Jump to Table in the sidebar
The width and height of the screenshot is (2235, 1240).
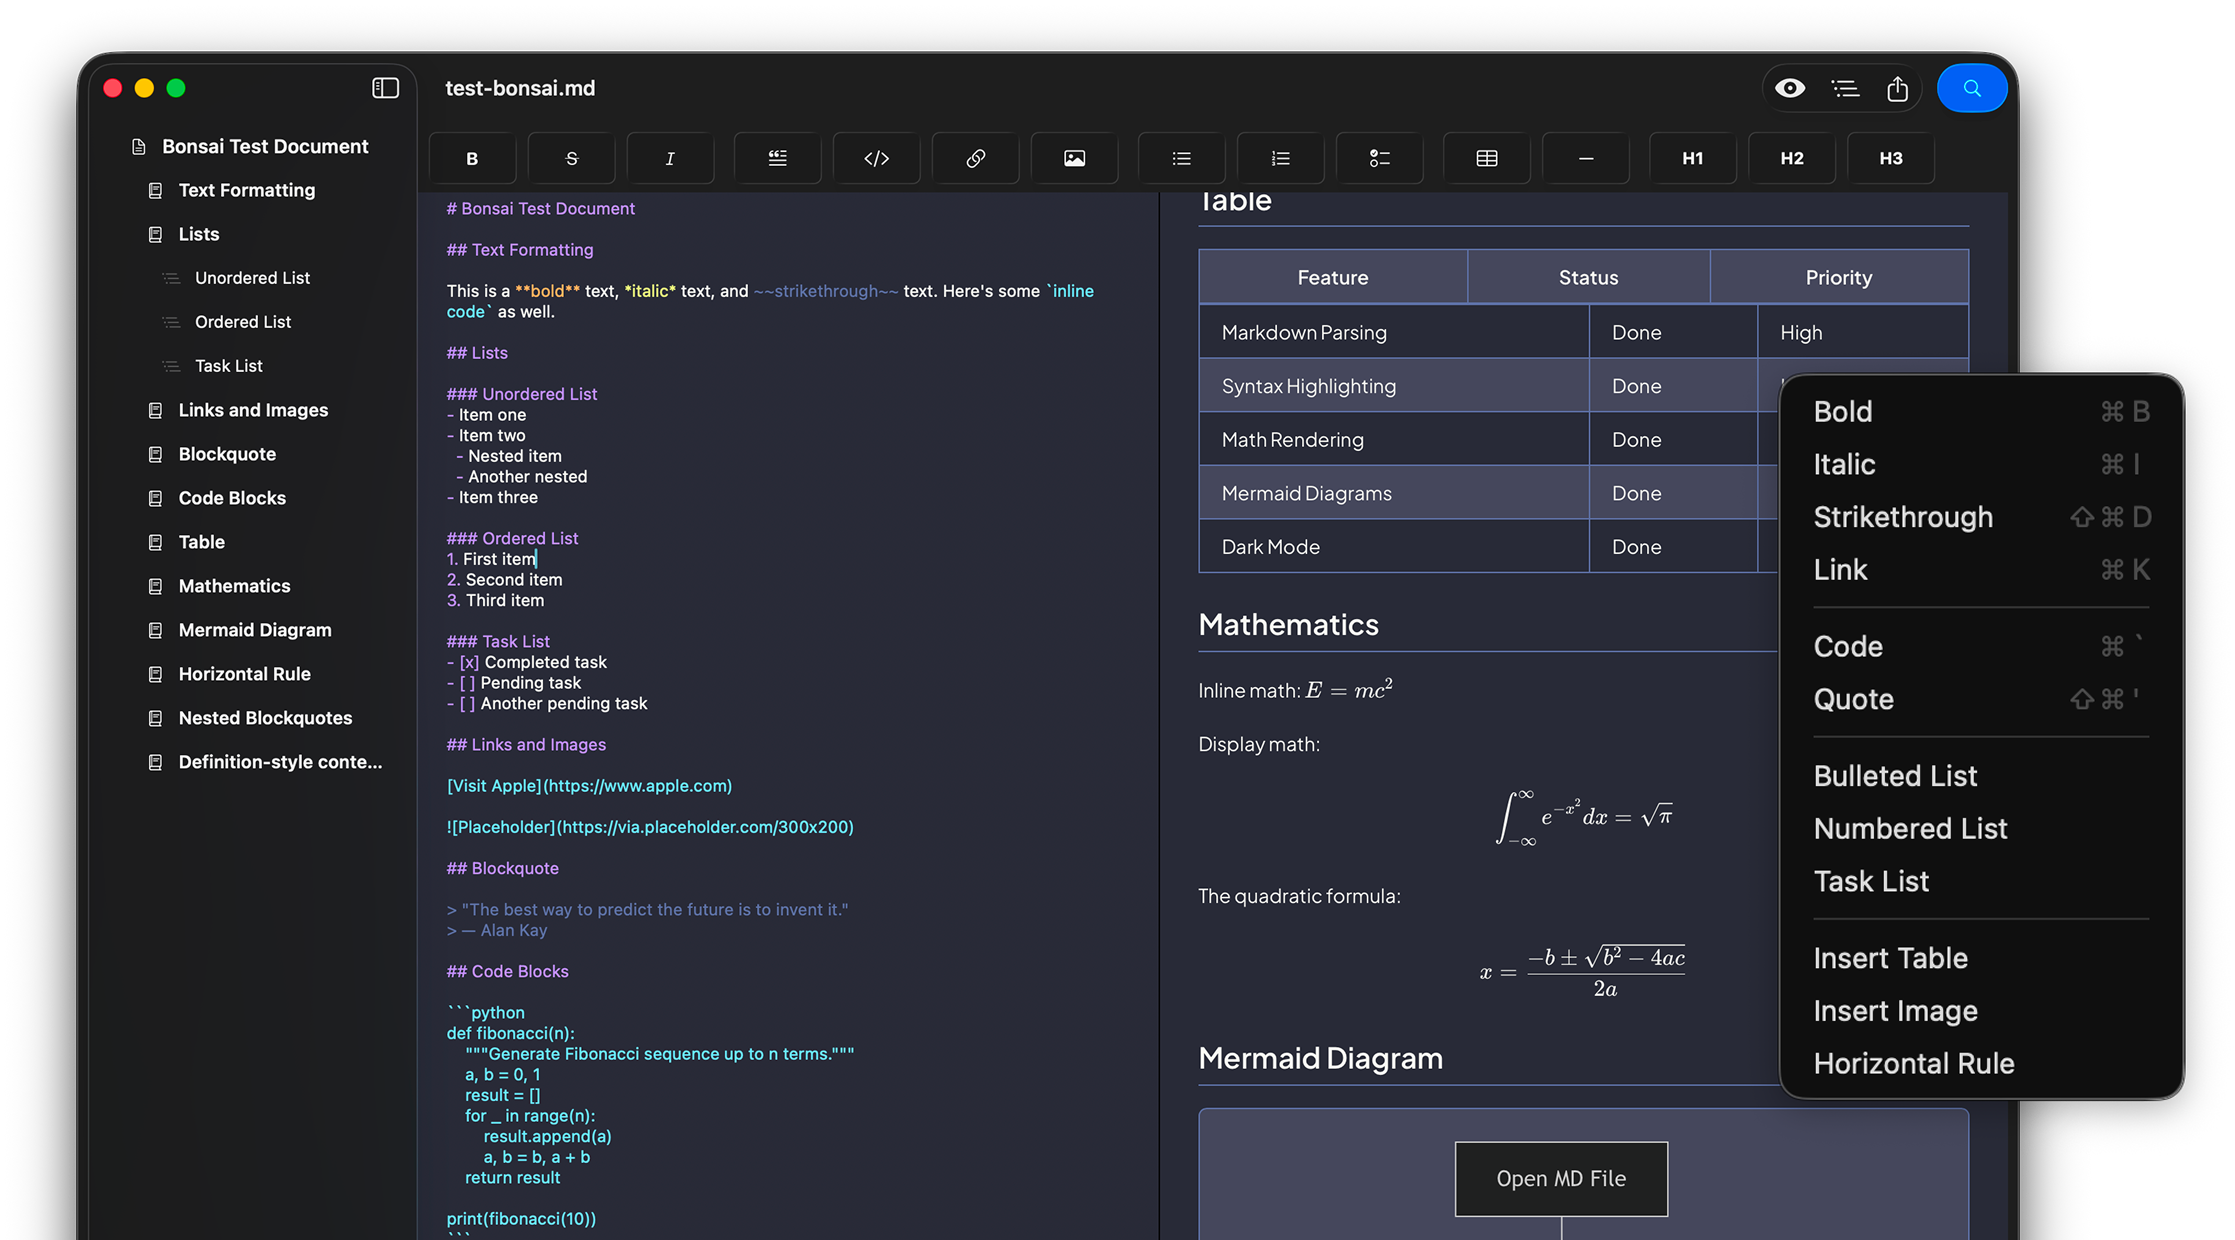pos(201,542)
